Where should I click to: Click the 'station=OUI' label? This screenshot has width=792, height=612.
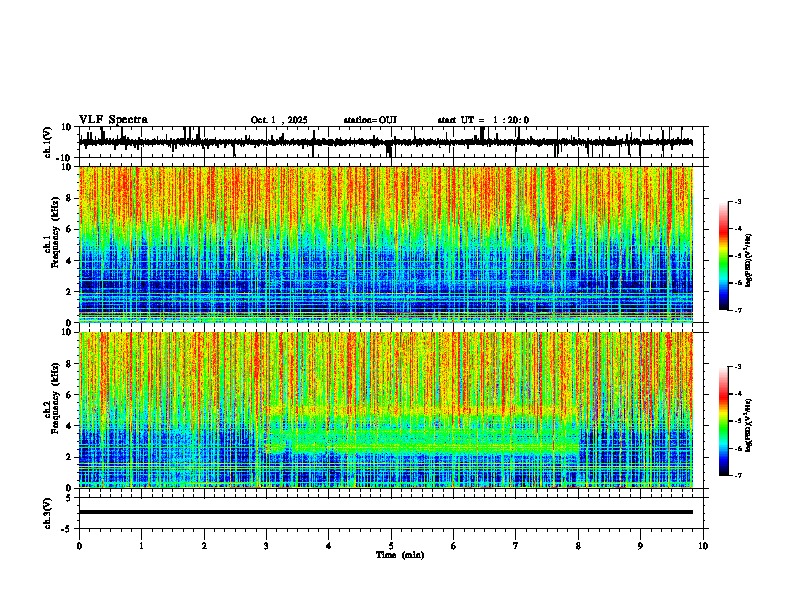click(370, 120)
